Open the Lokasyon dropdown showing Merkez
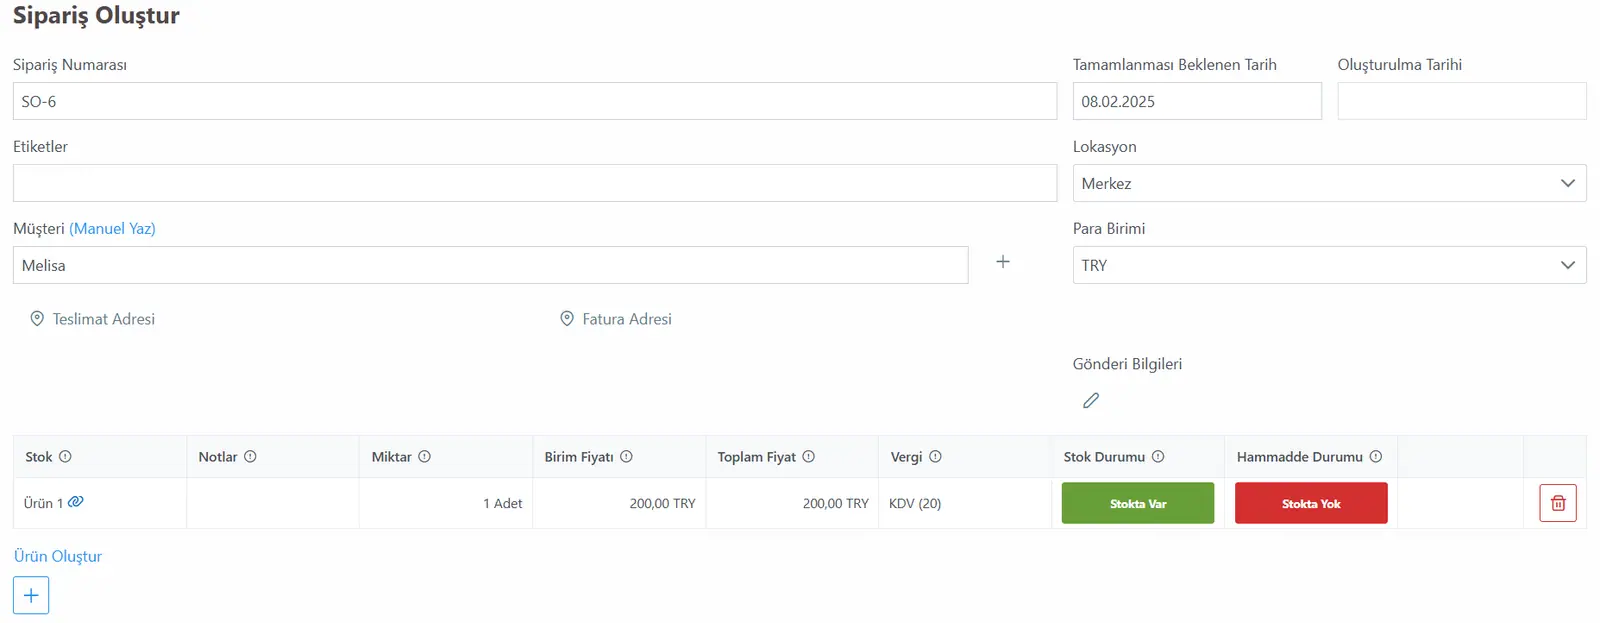The width and height of the screenshot is (1600, 623). (1329, 183)
